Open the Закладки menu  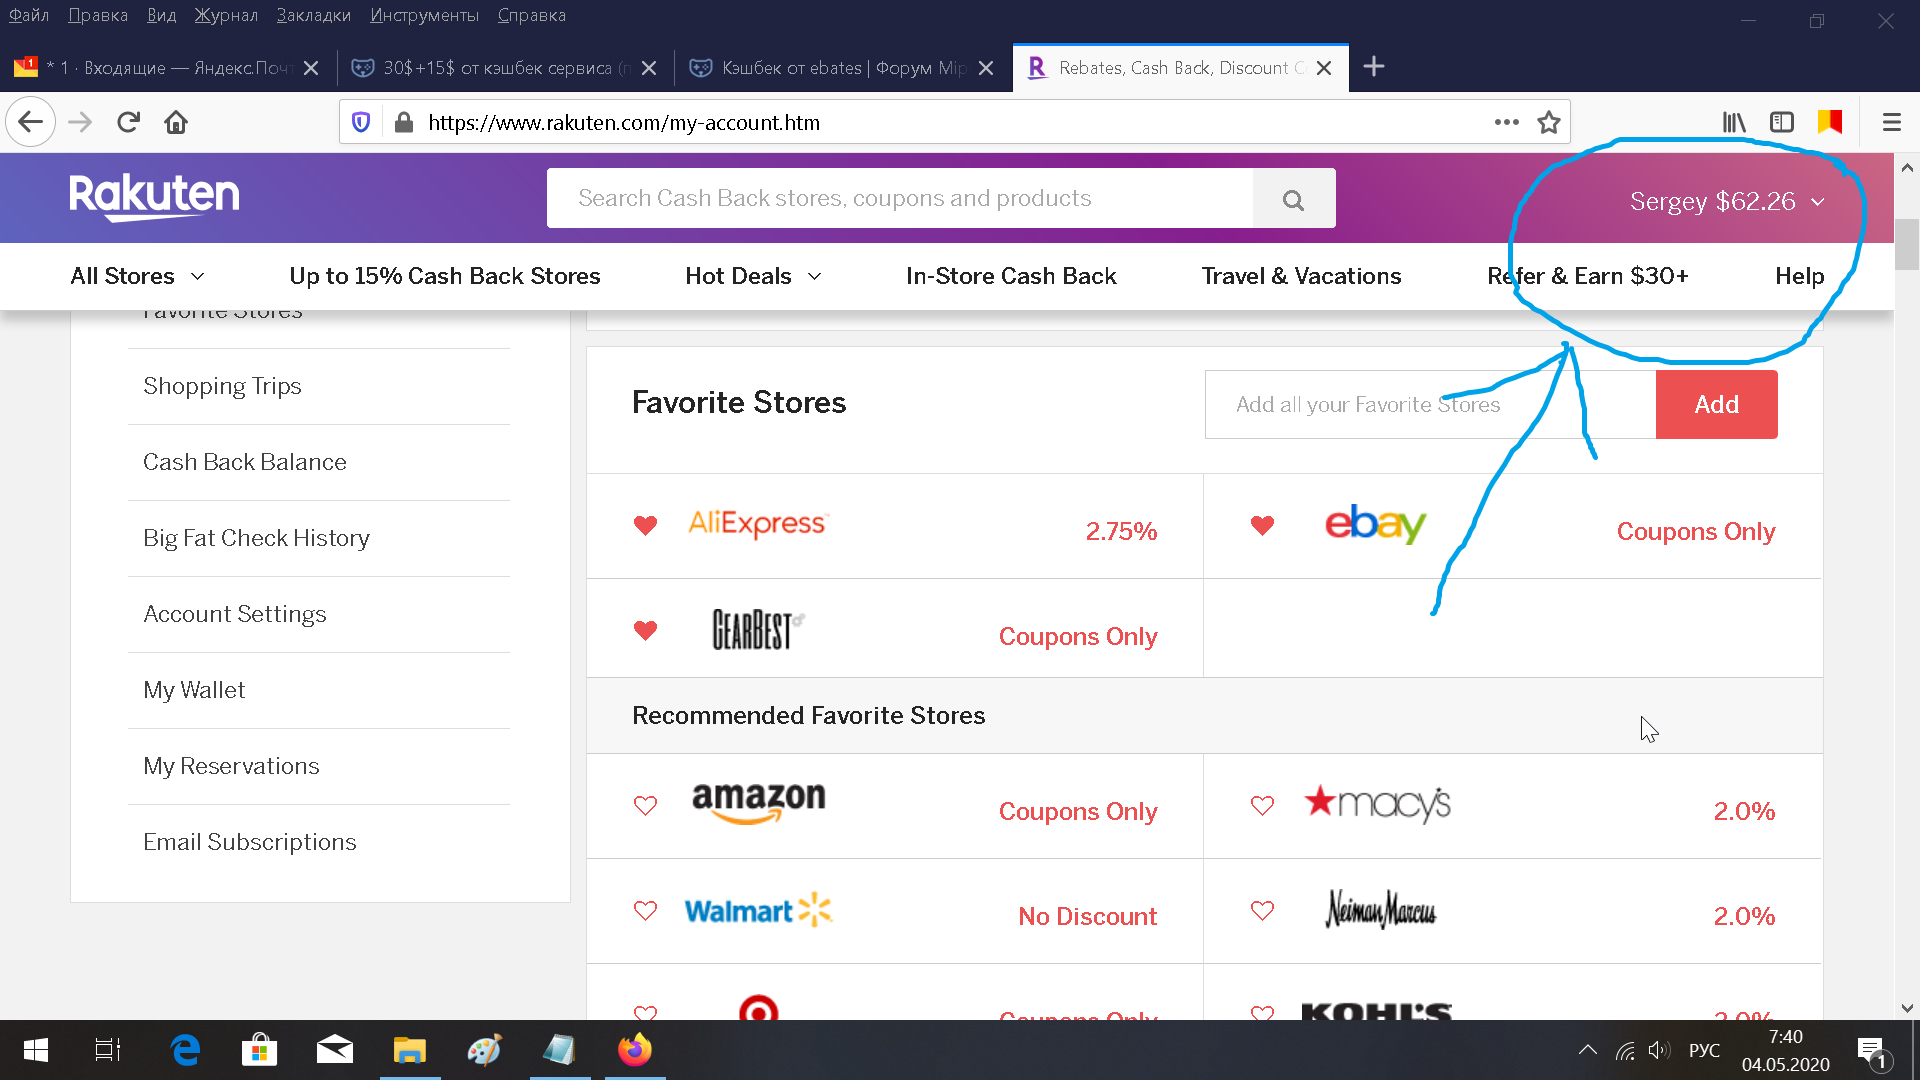(314, 15)
